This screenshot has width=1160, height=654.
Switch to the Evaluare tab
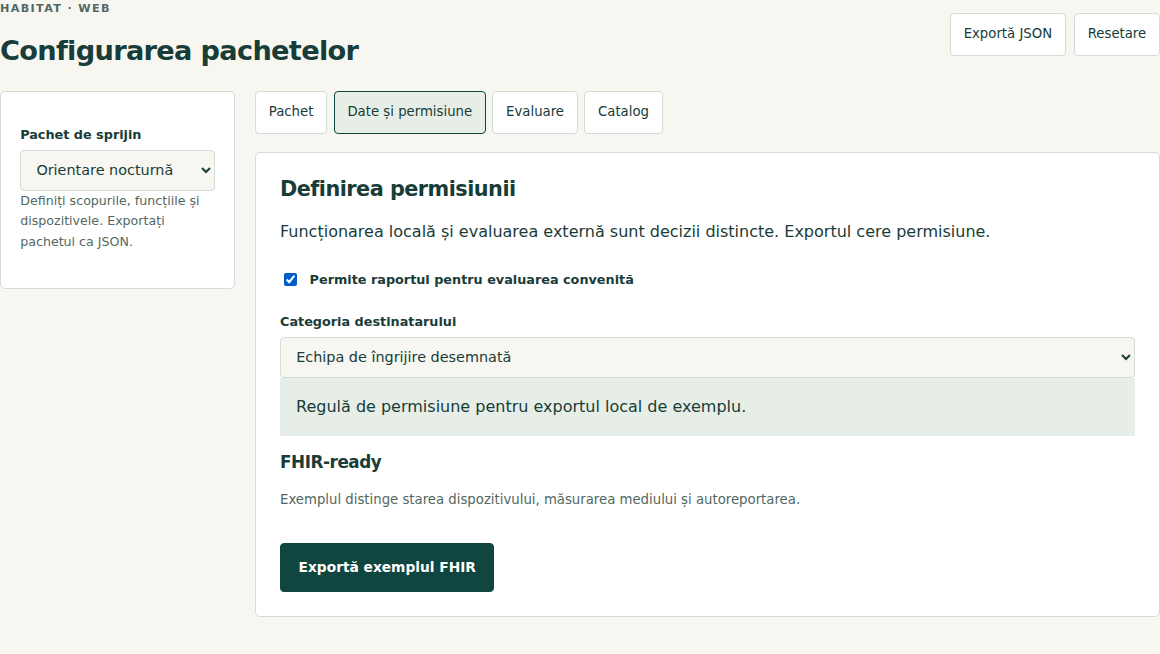535,112
